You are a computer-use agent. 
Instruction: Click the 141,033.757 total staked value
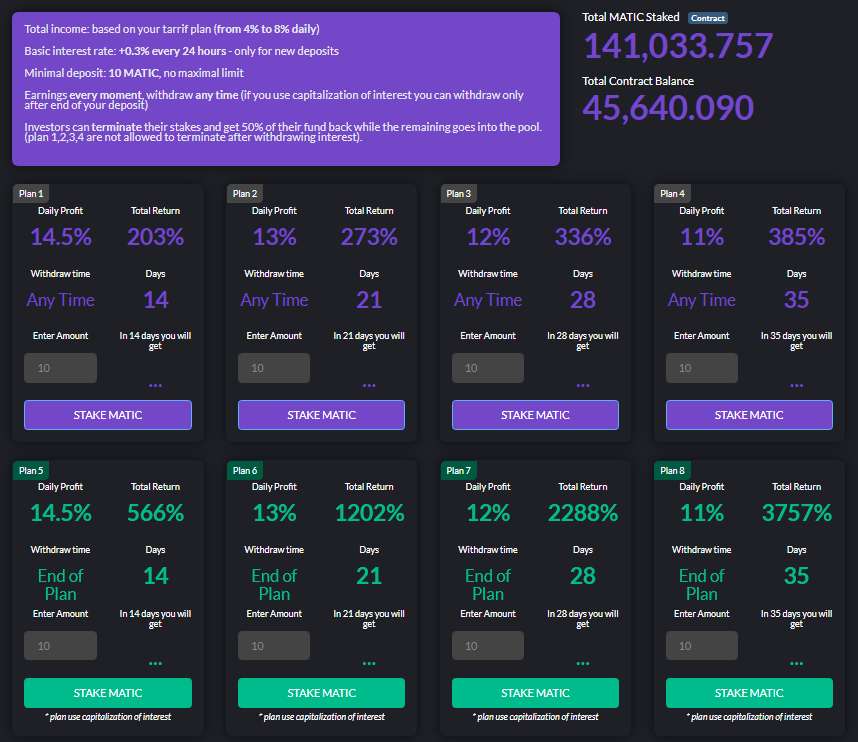678,45
